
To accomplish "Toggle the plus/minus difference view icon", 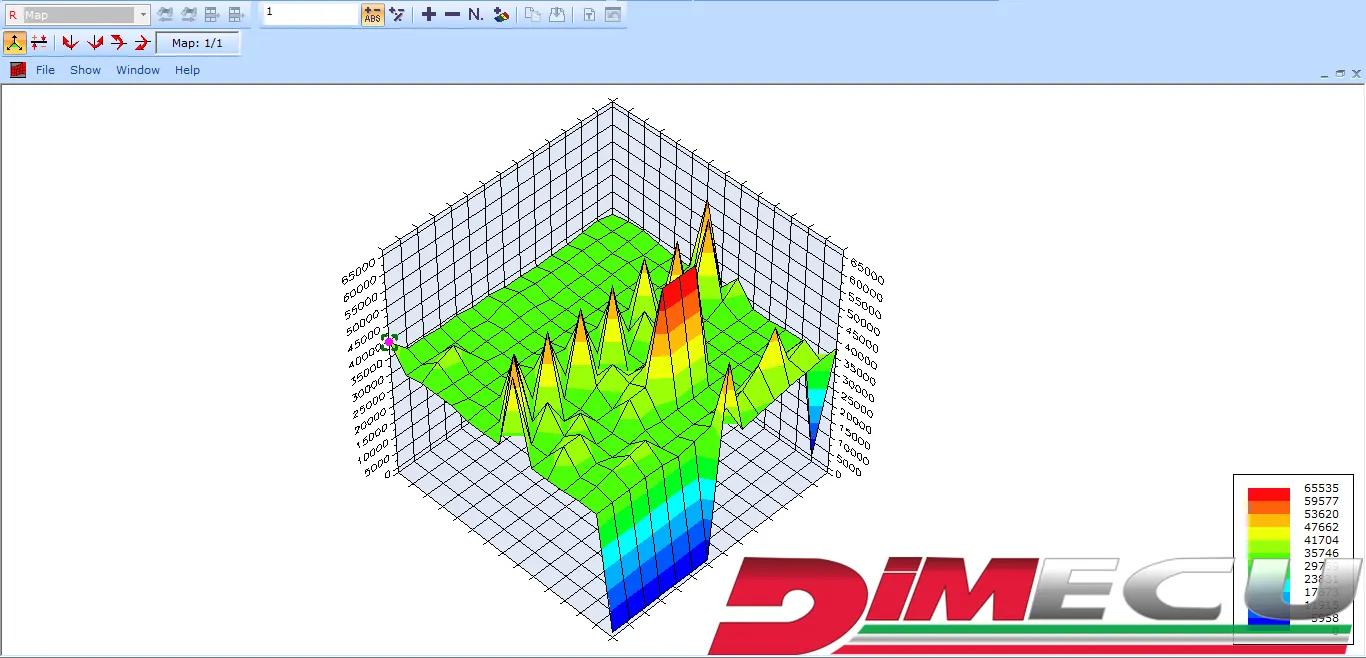I will coord(39,43).
